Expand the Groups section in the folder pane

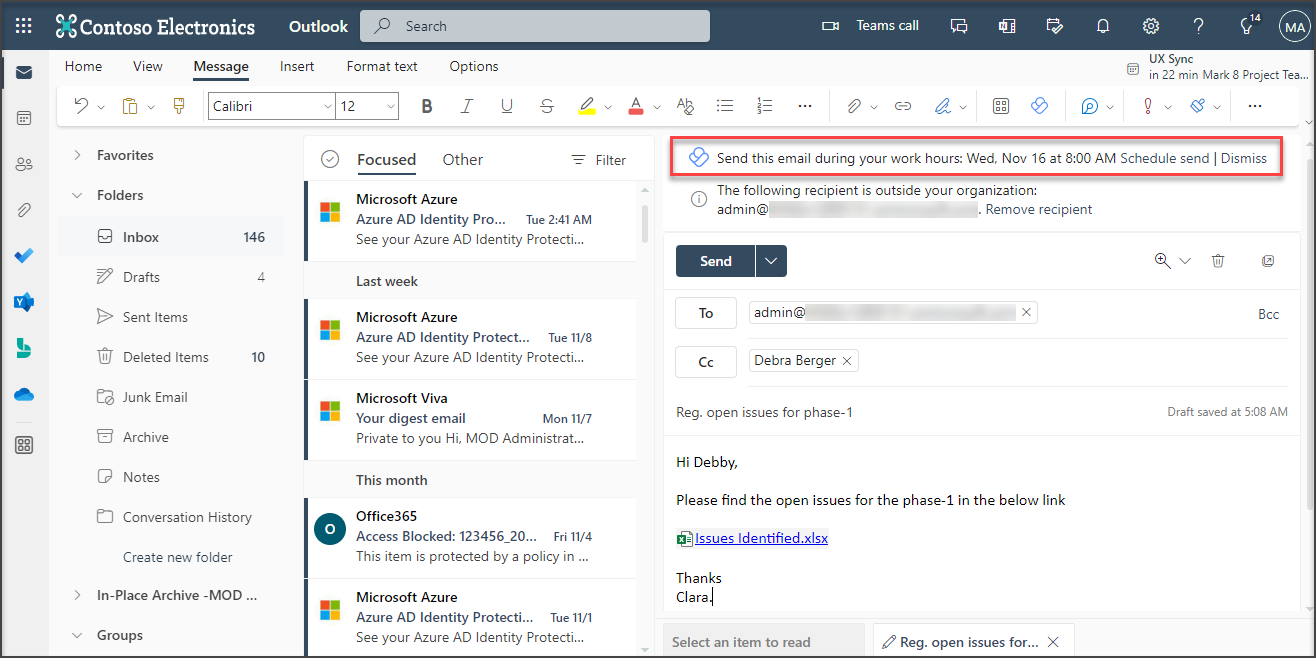pyautogui.click(x=77, y=635)
